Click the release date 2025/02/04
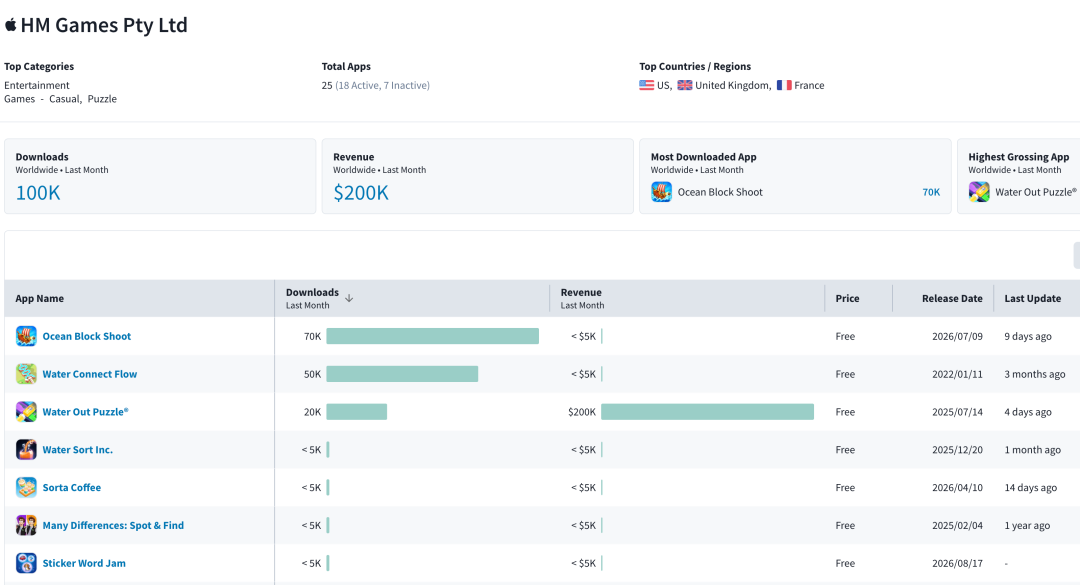This screenshot has height=585, width=1080. [957, 526]
